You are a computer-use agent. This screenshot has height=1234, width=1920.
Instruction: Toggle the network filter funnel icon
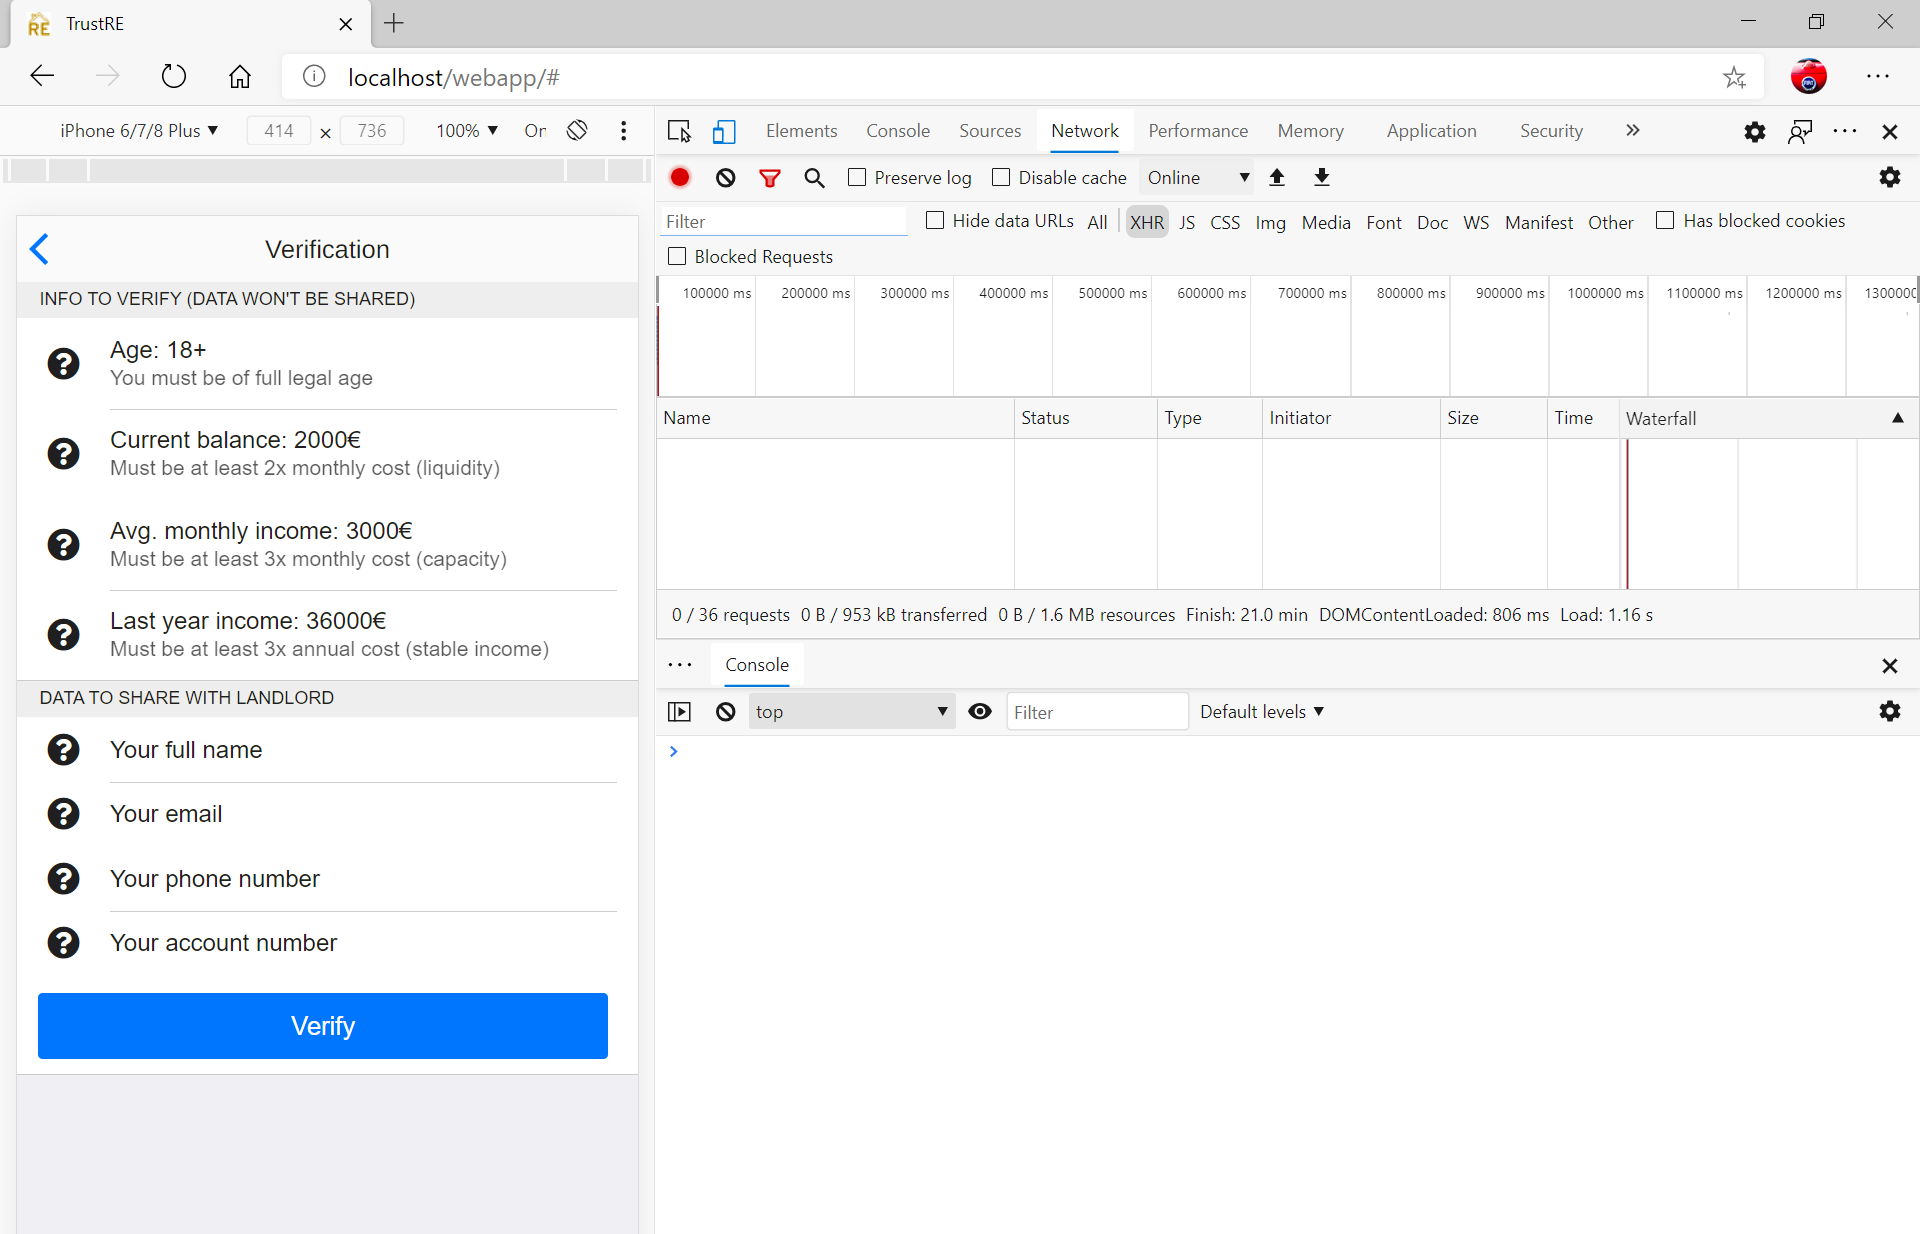click(769, 178)
